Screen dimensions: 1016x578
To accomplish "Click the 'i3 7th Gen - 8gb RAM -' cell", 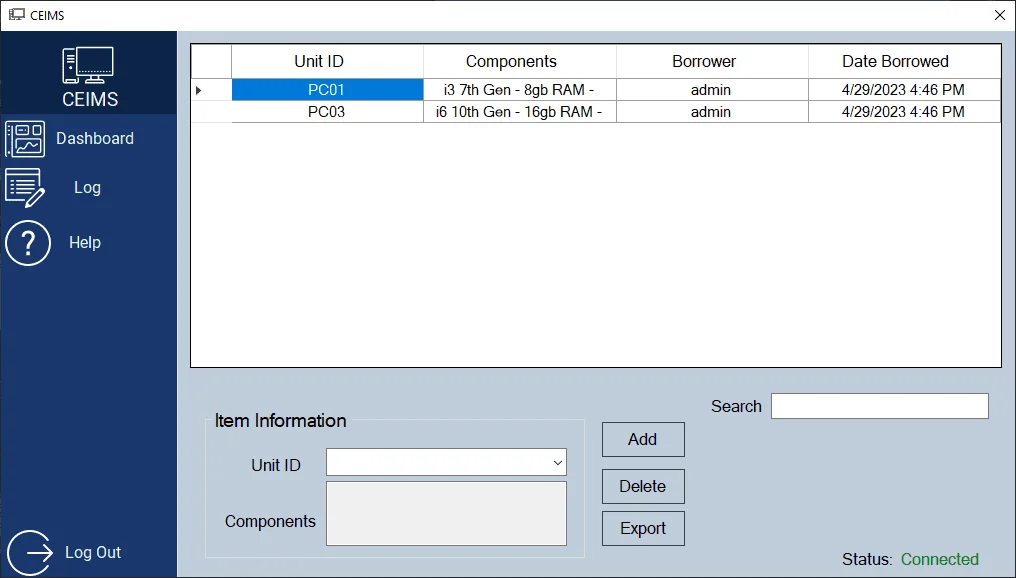I will tap(520, 89).
